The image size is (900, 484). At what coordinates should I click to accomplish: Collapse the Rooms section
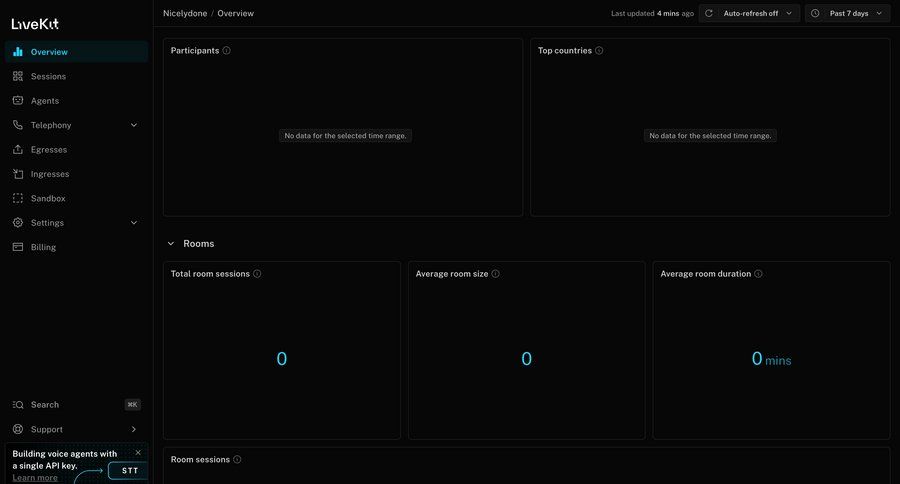(171, 243)
